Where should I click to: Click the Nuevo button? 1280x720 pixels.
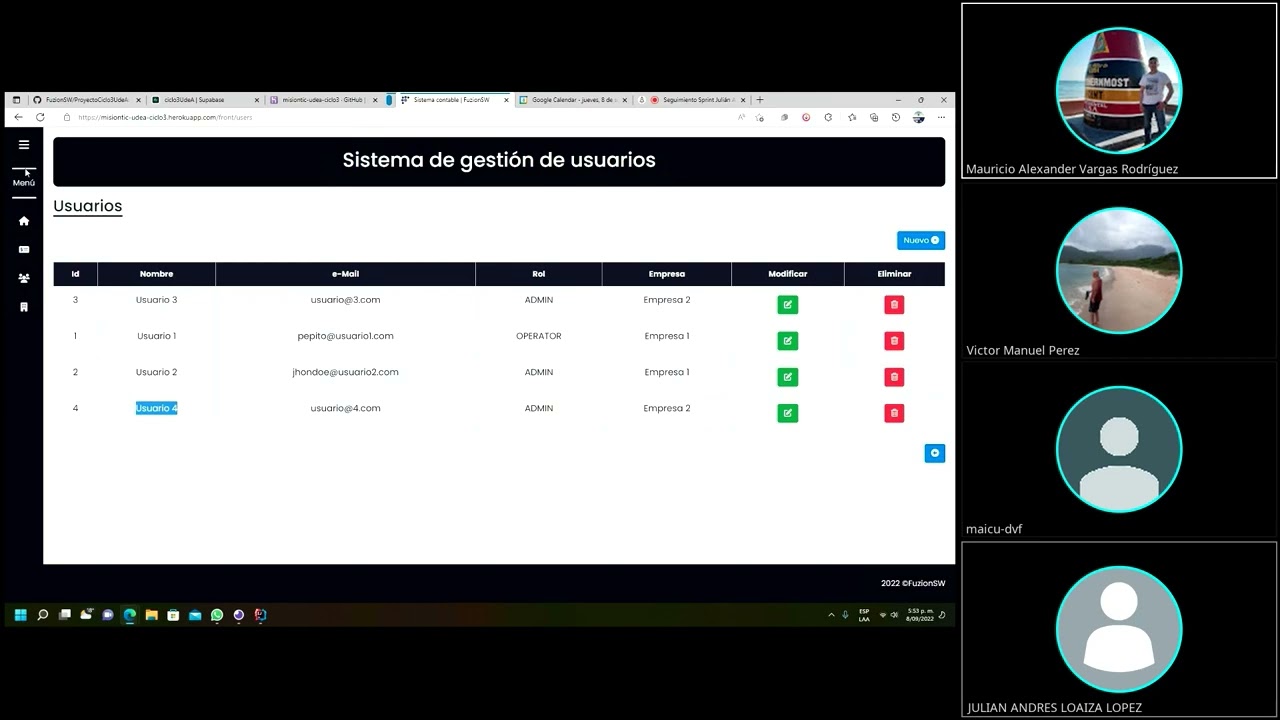click(921, 240)
